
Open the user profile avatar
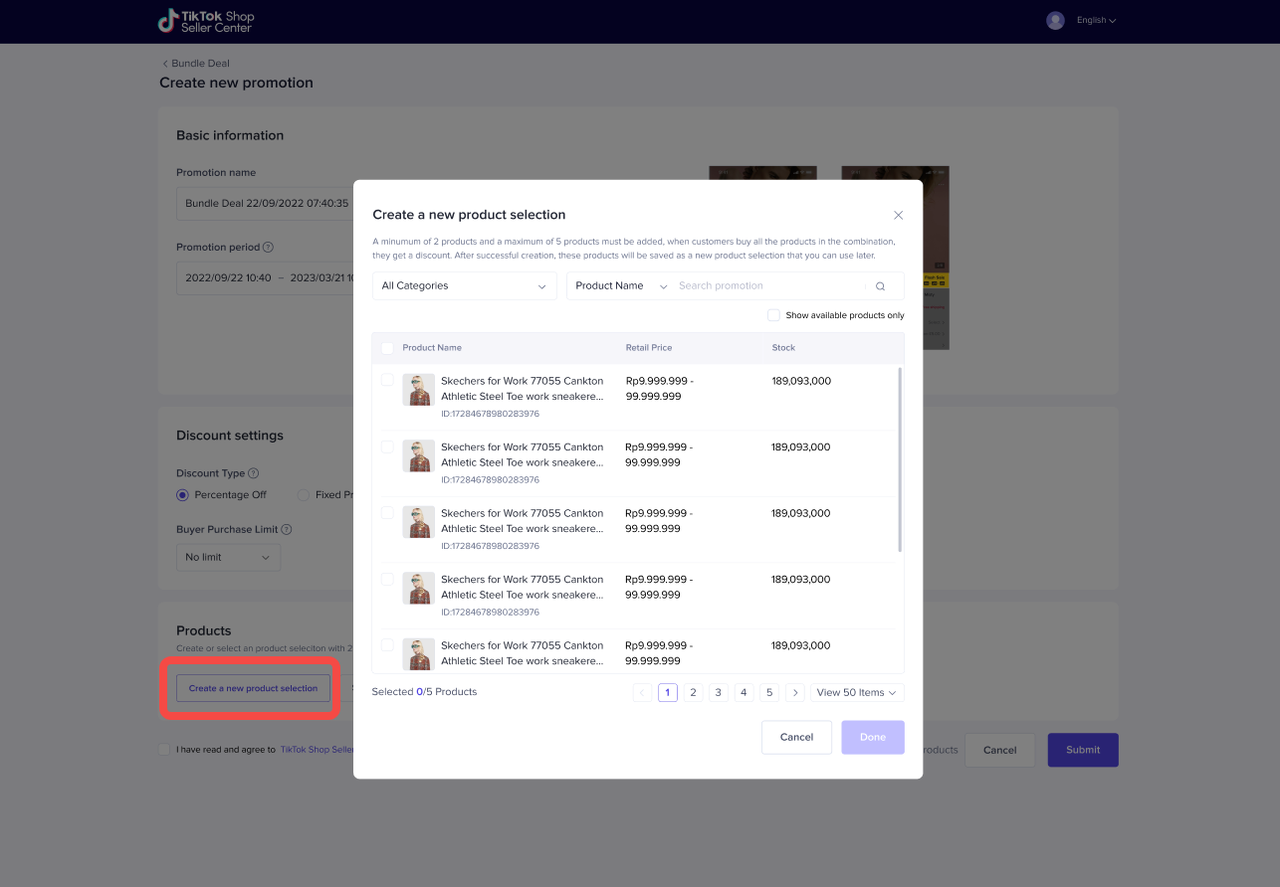coord(1055,20)
